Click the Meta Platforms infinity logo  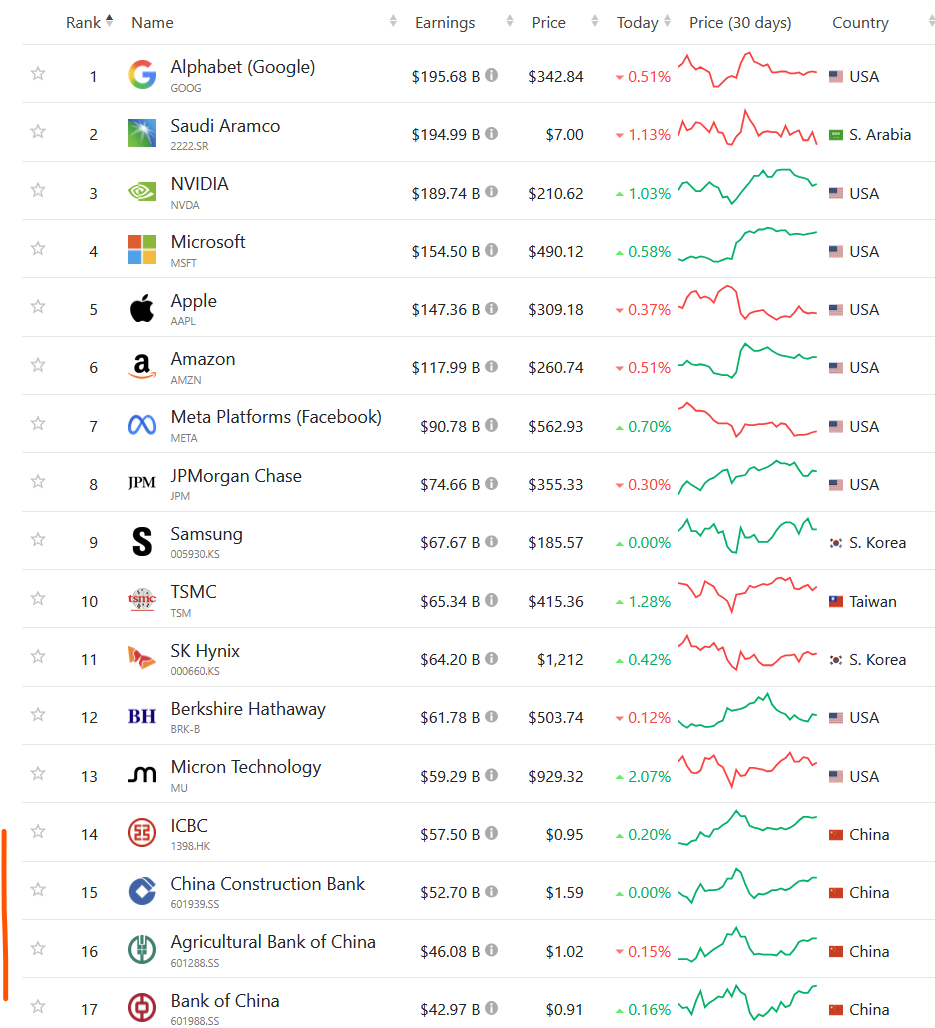coord(142,425)
